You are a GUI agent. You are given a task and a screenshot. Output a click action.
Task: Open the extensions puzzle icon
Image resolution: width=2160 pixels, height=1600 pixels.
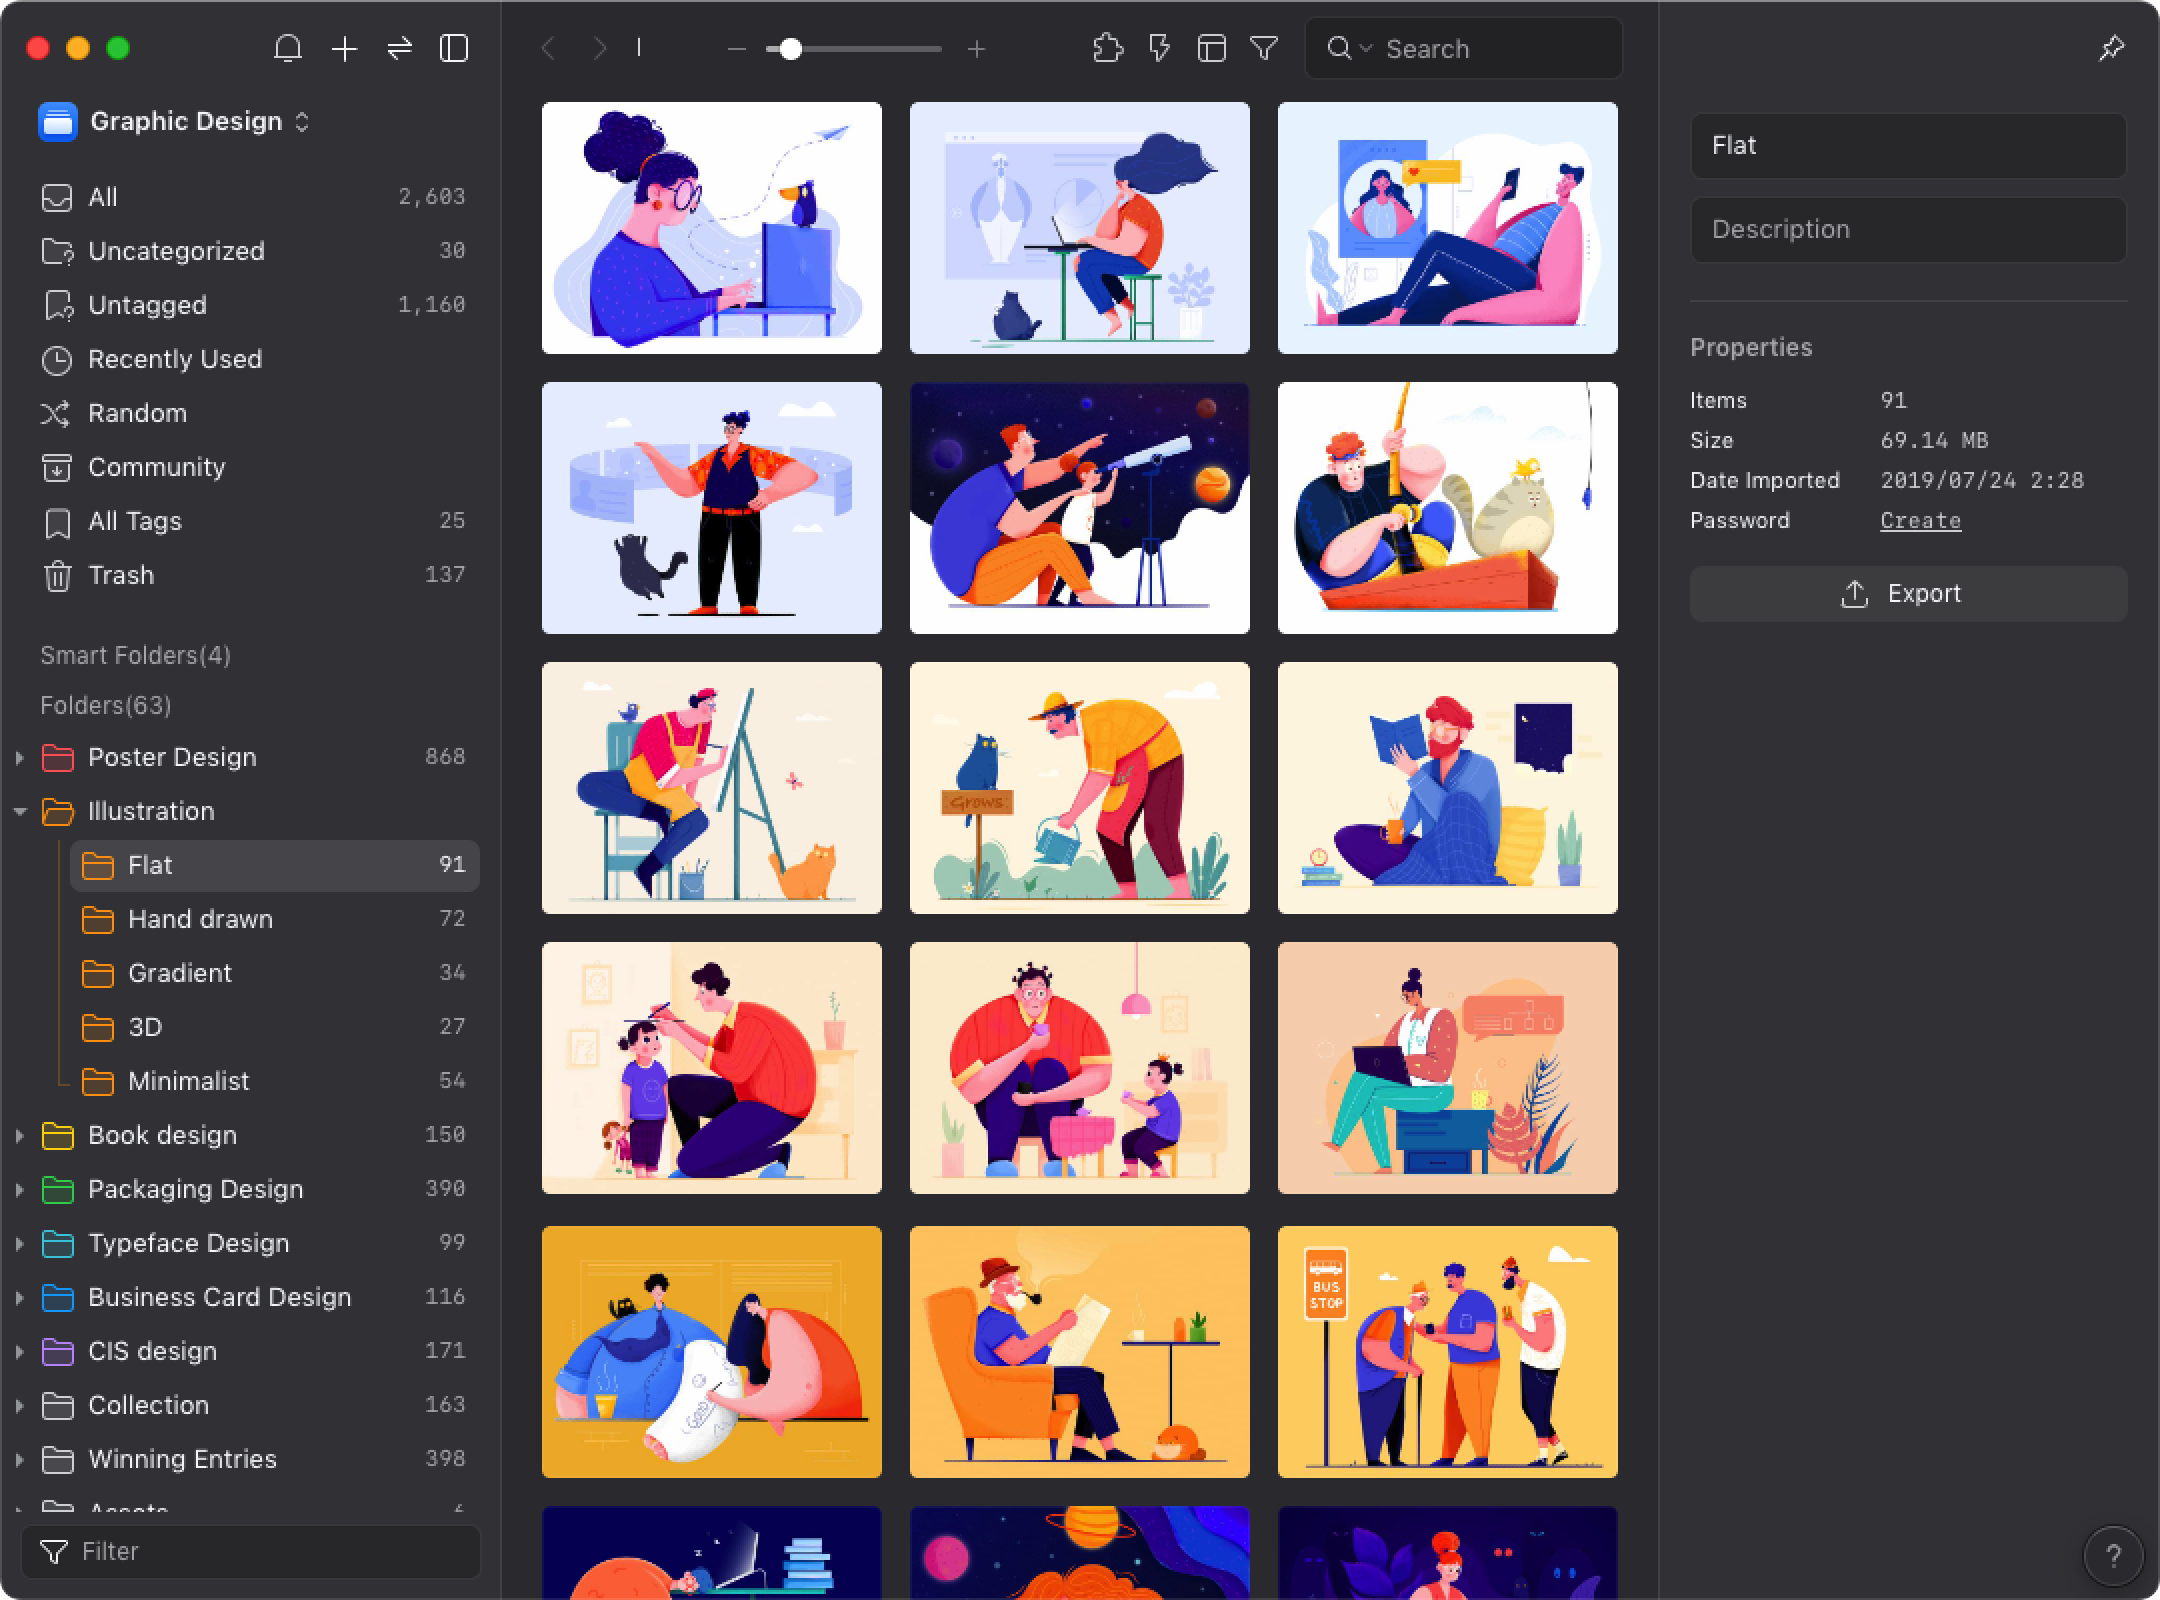1107,48
